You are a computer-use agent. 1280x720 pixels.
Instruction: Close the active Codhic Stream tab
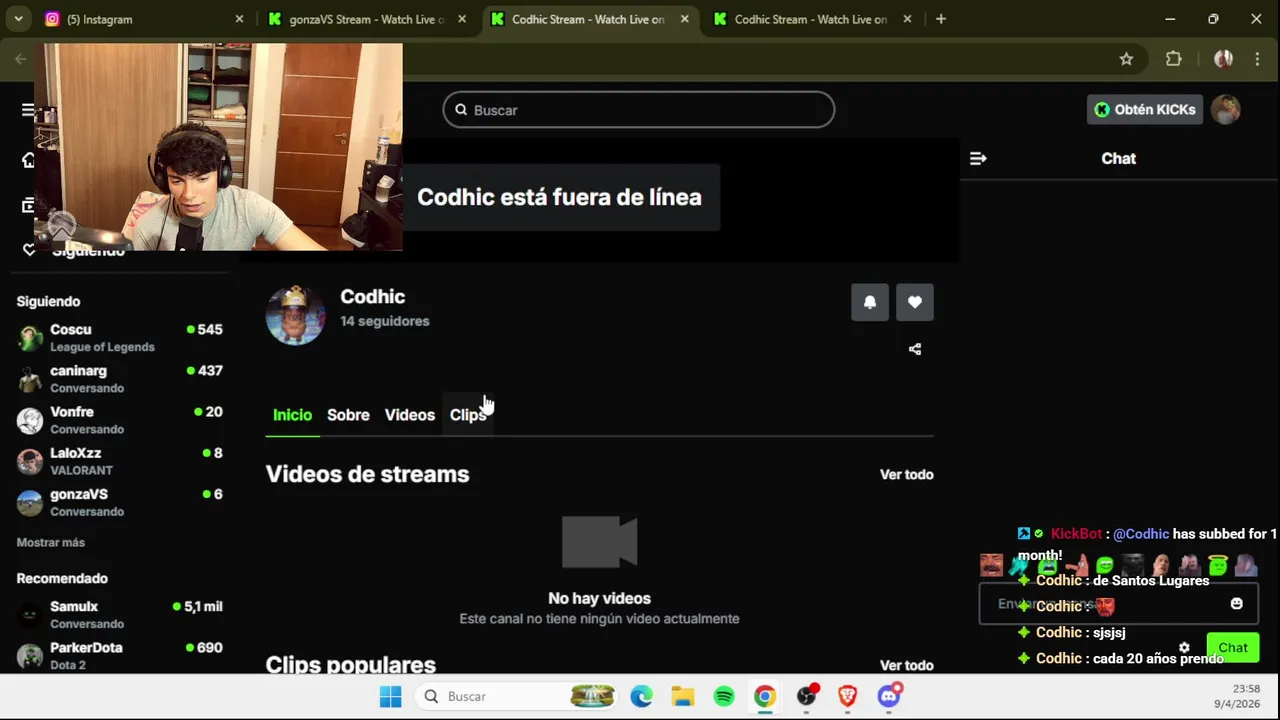click(x=684, y=19)
